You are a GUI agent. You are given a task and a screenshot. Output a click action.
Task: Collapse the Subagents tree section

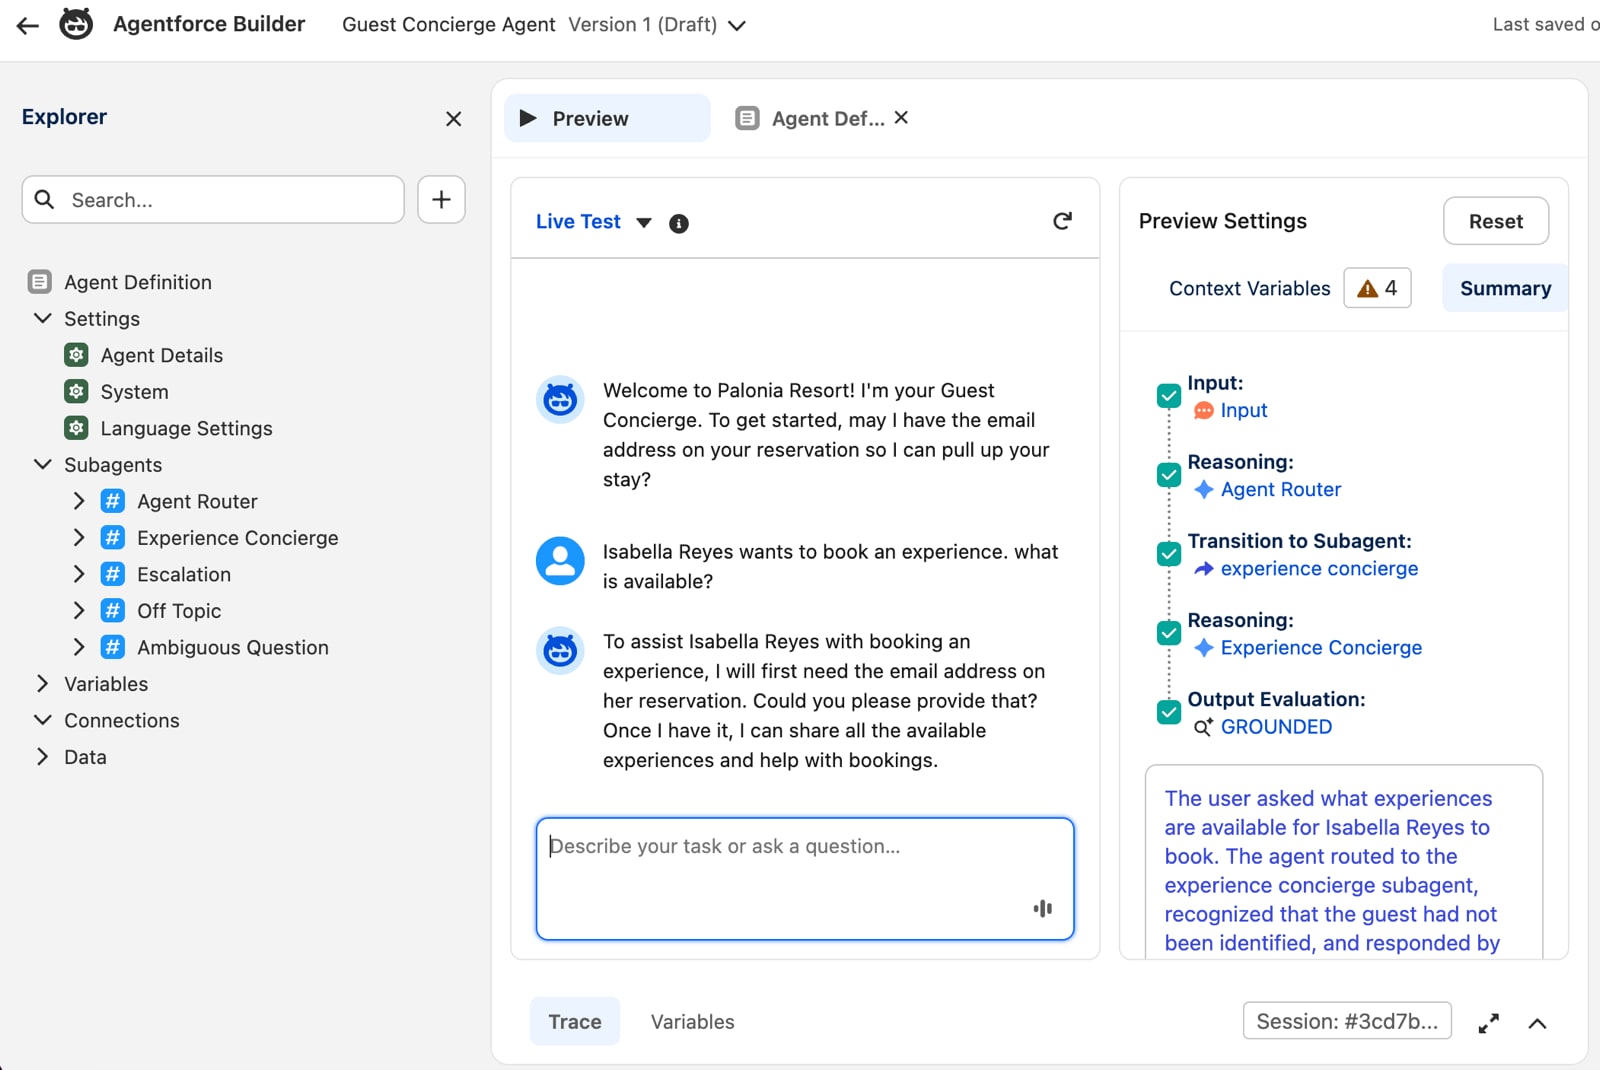[42, 464]
